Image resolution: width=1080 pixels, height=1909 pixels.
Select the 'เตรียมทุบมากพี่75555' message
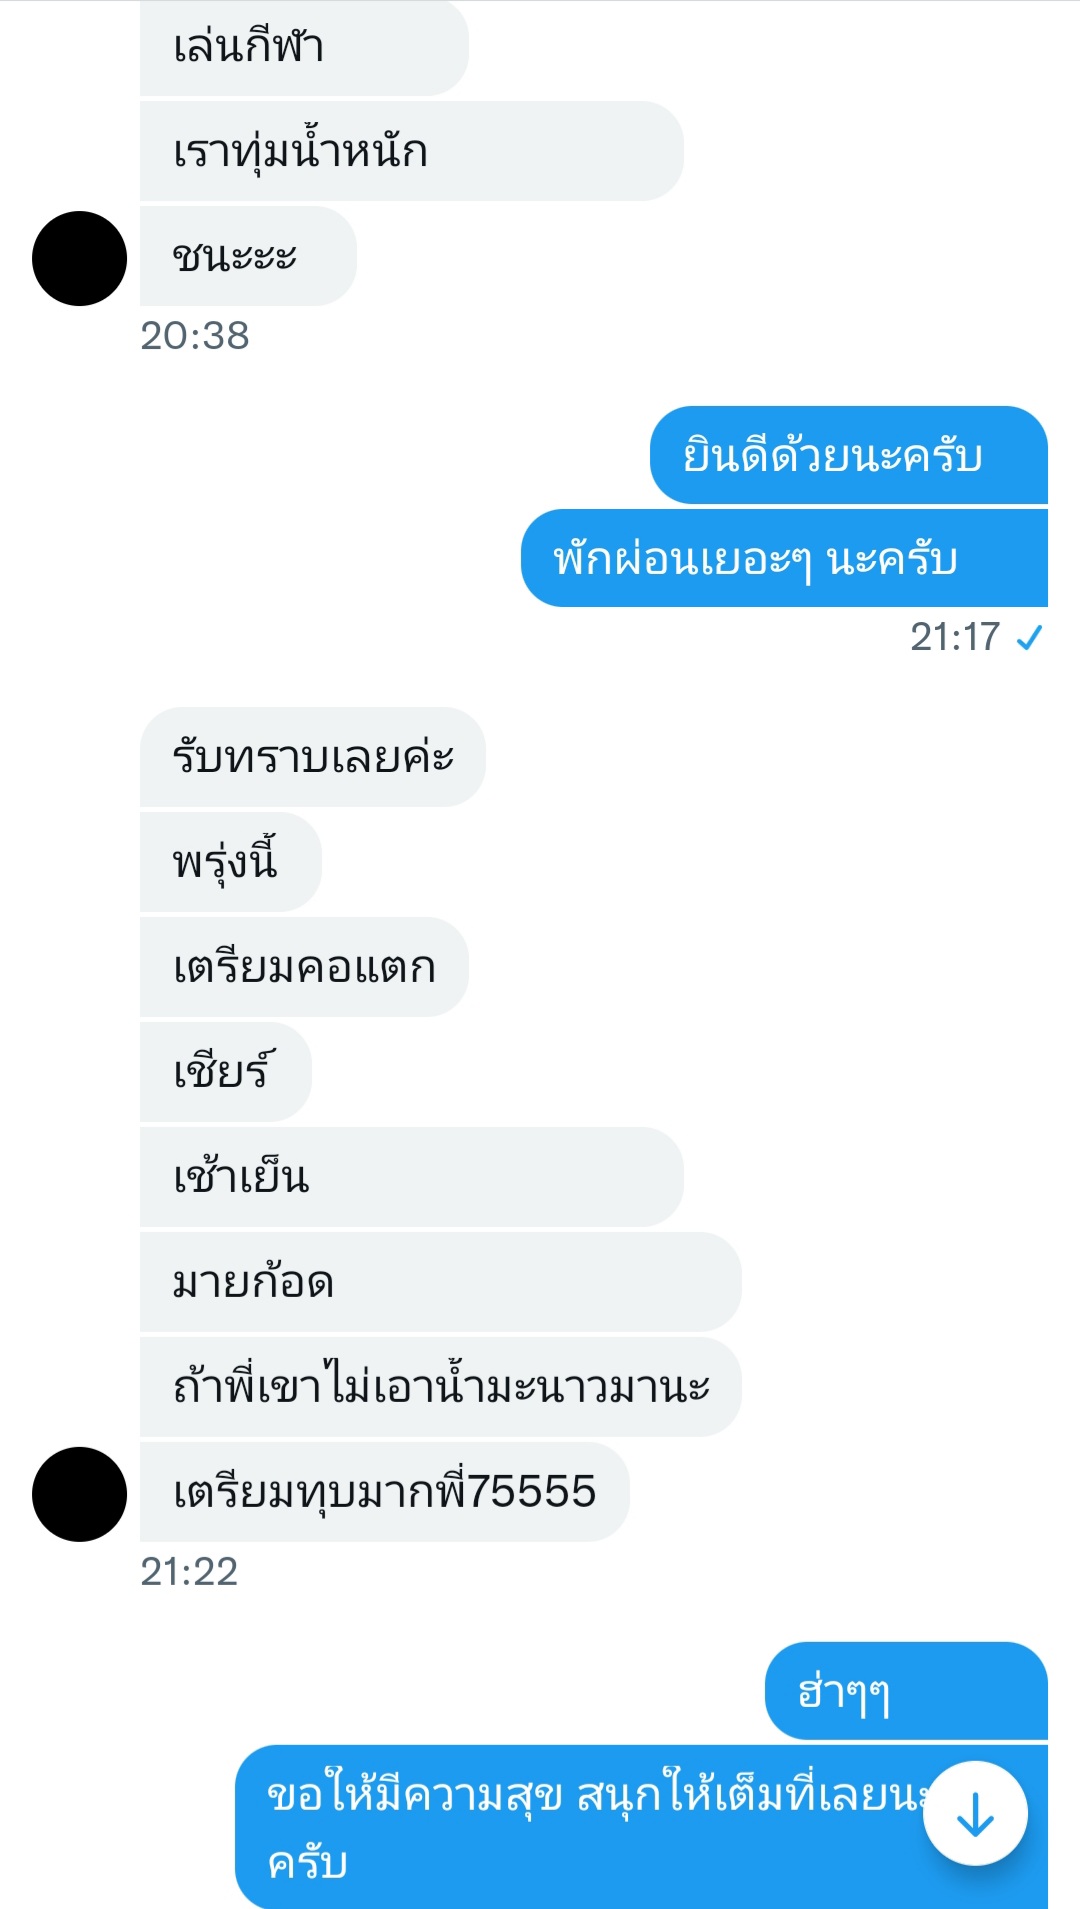click(x=385, y=1492)
